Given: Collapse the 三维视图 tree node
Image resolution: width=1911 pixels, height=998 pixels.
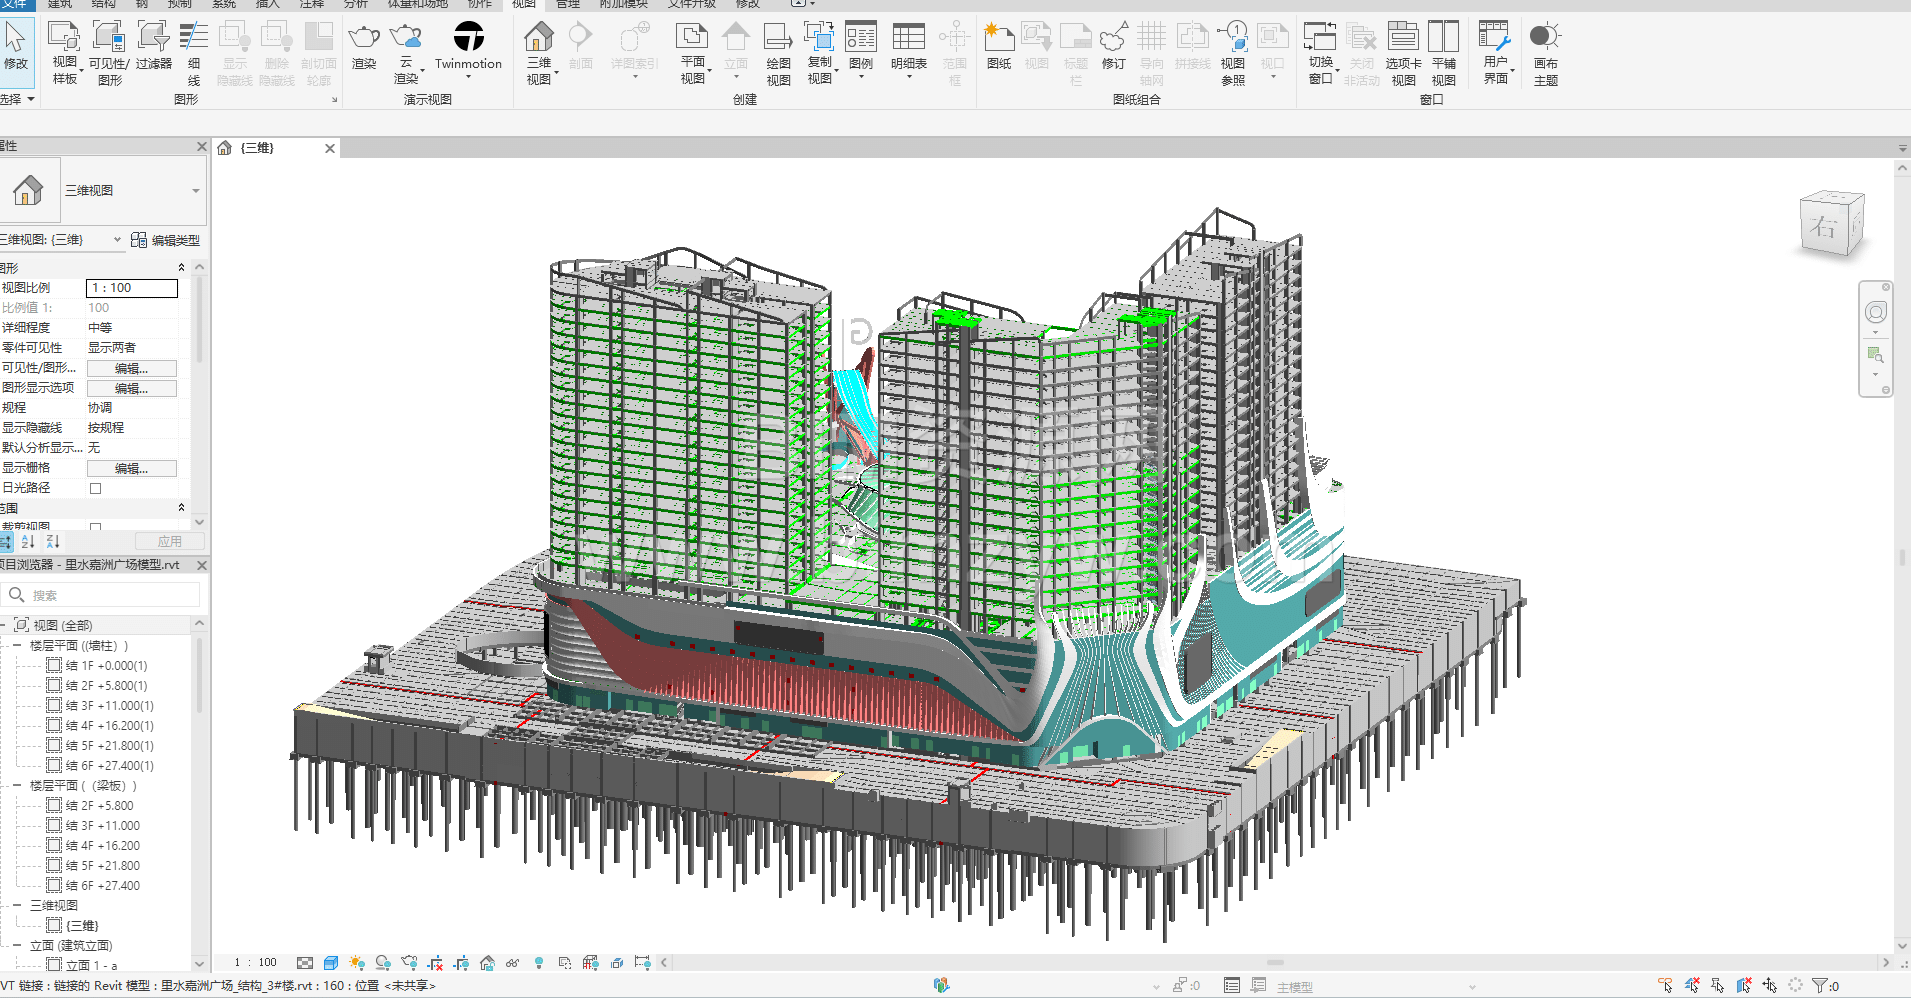Looking at the screenshot, I should tap(17, 906).
